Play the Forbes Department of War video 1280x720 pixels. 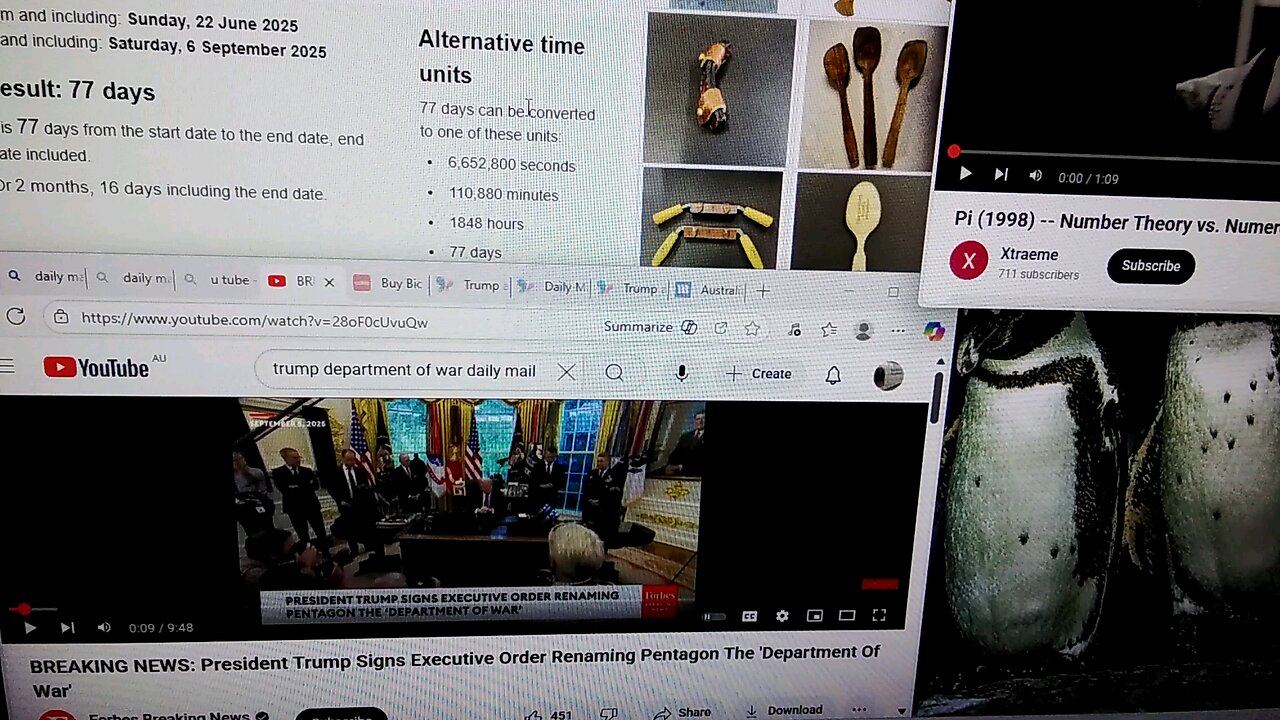tap(30, 628)
